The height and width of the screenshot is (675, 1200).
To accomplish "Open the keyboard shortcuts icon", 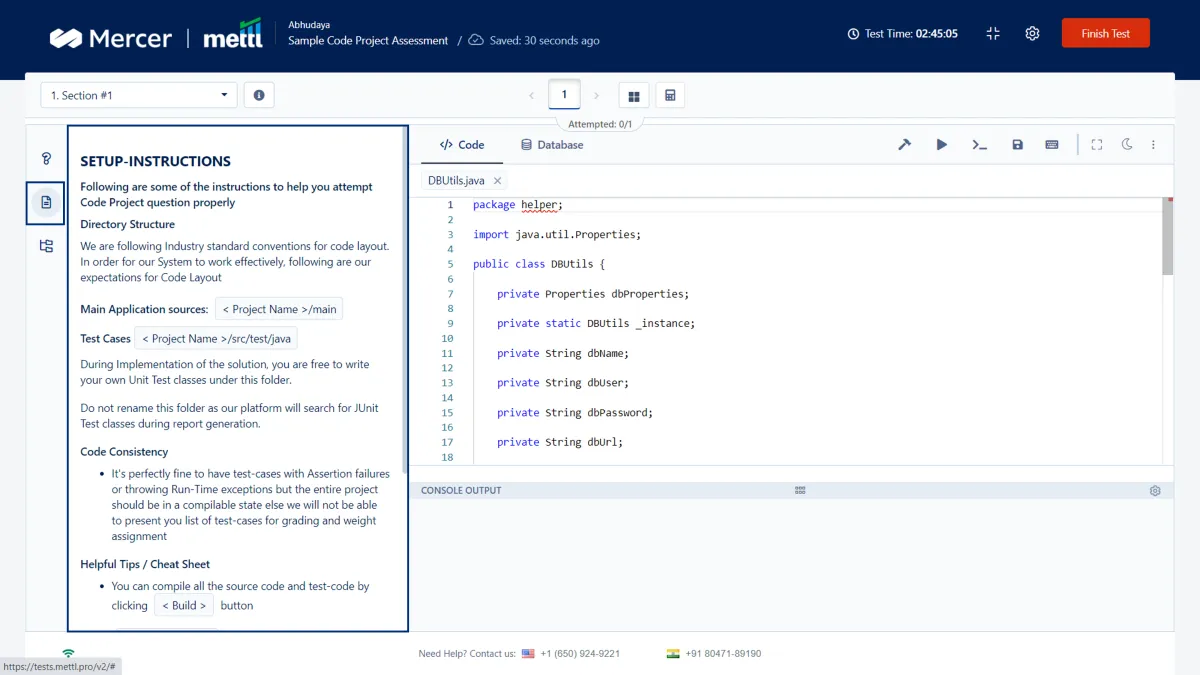I will [1052, 145].
